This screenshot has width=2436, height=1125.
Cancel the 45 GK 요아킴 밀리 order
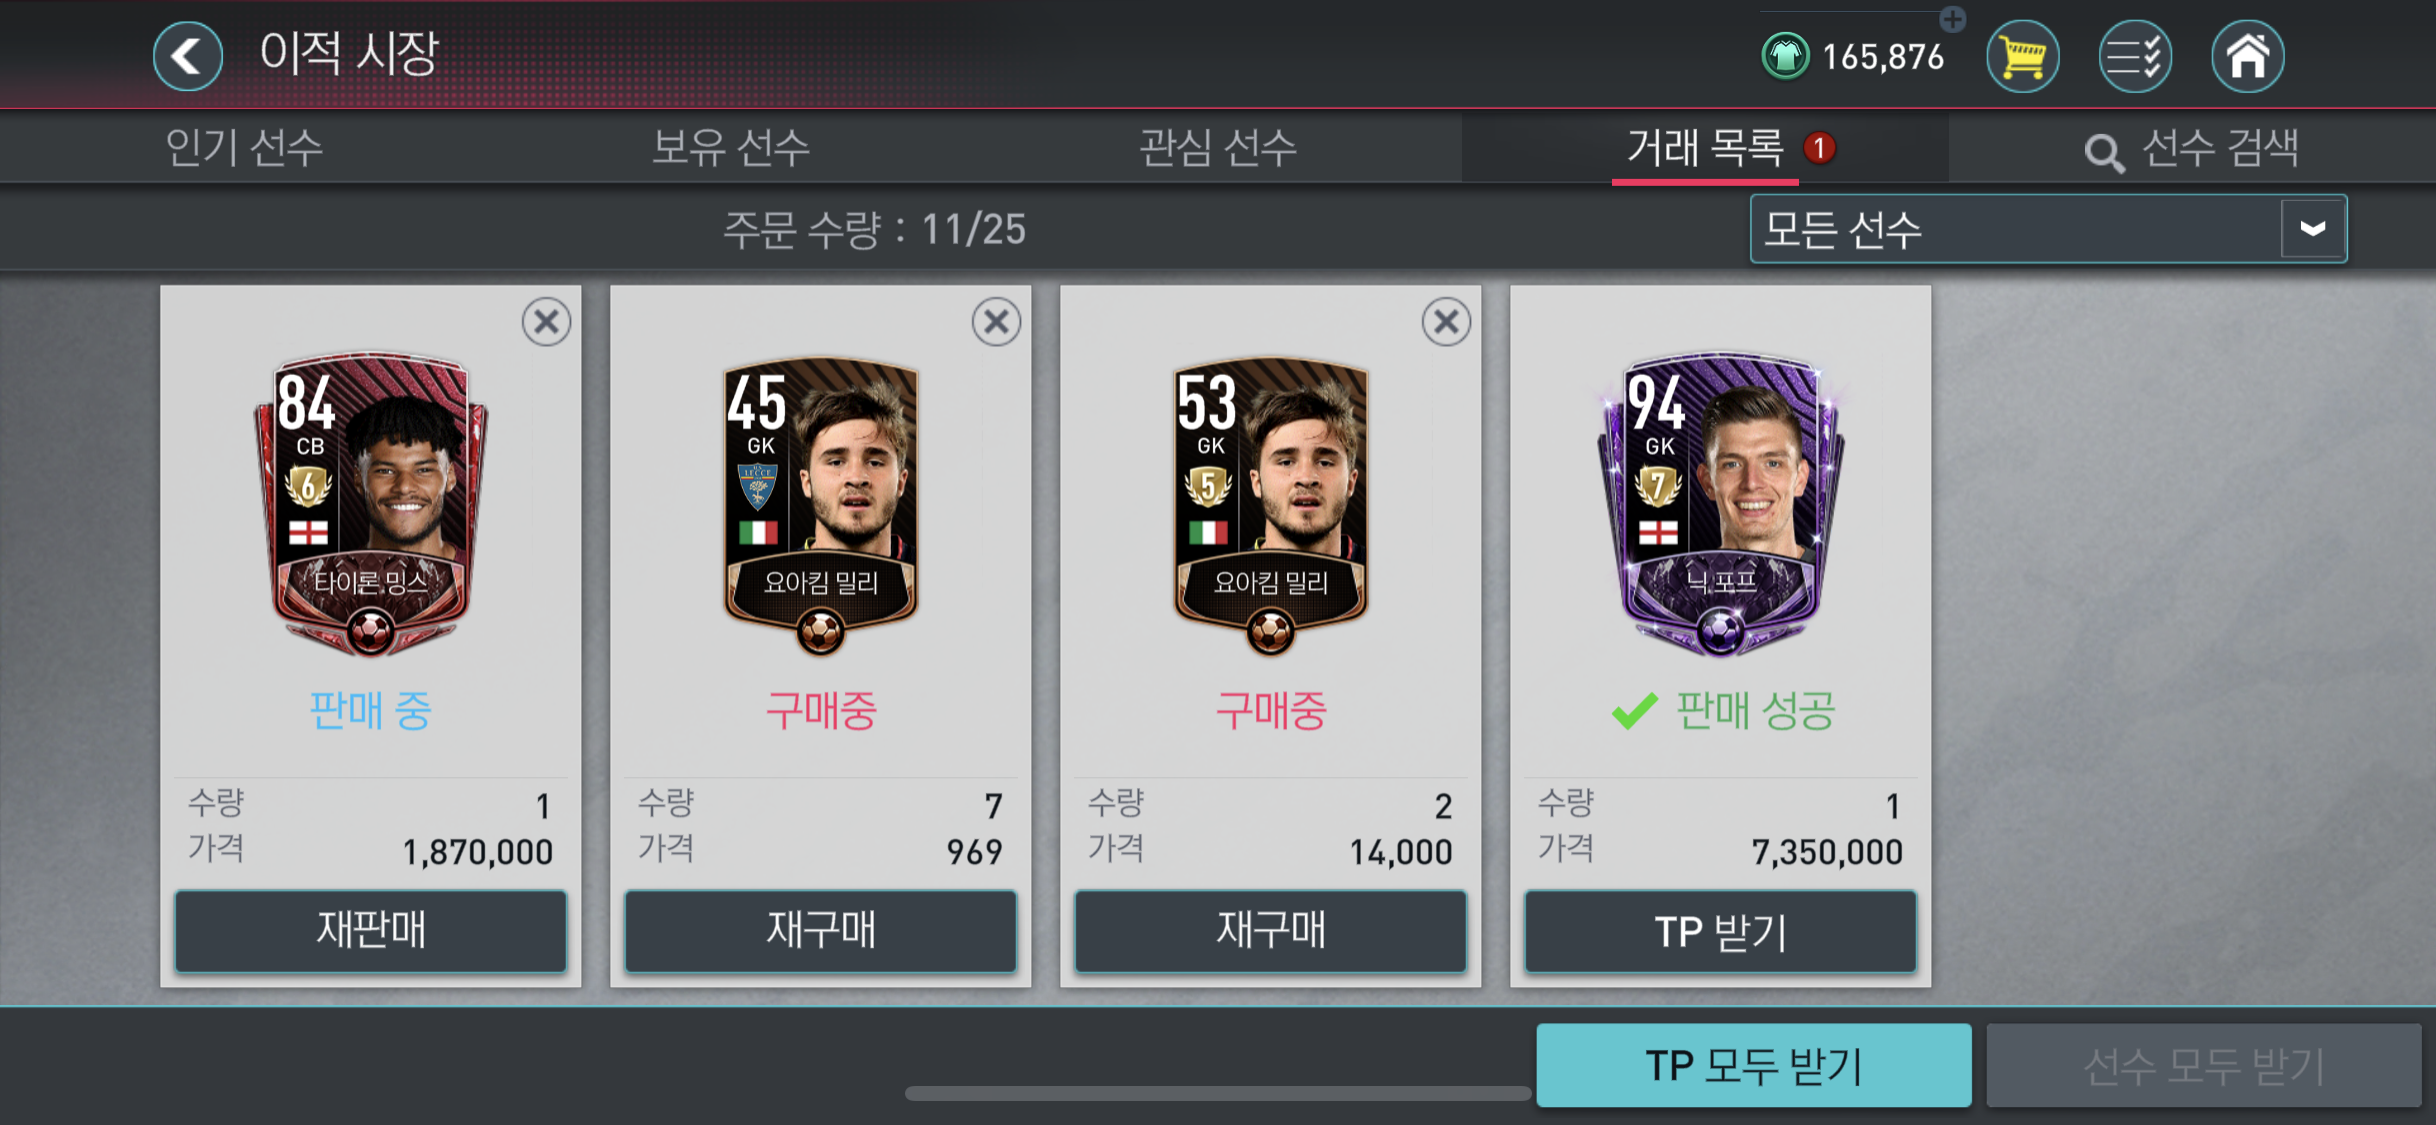996,322
